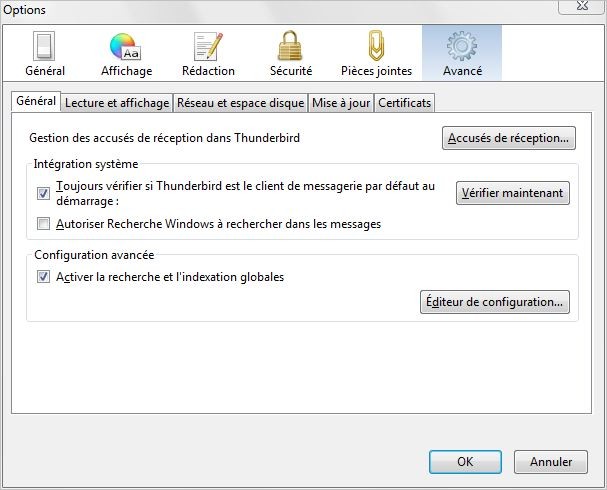Click the Vérifier maintenant button
607x490 pixels.
pos(513,193)
